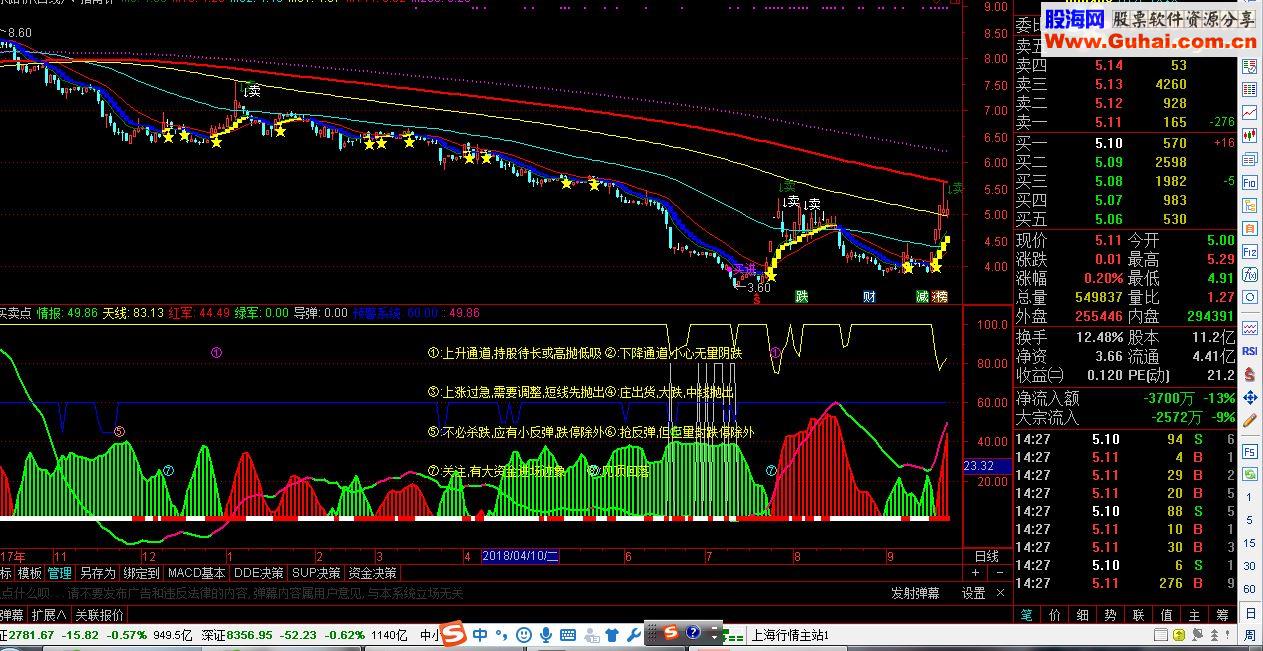Image resolution: width=1263 pixels, height=651 pixels.
Task: Switch to 资金决策 indicator tab
Action: click(x=372, y=573)
